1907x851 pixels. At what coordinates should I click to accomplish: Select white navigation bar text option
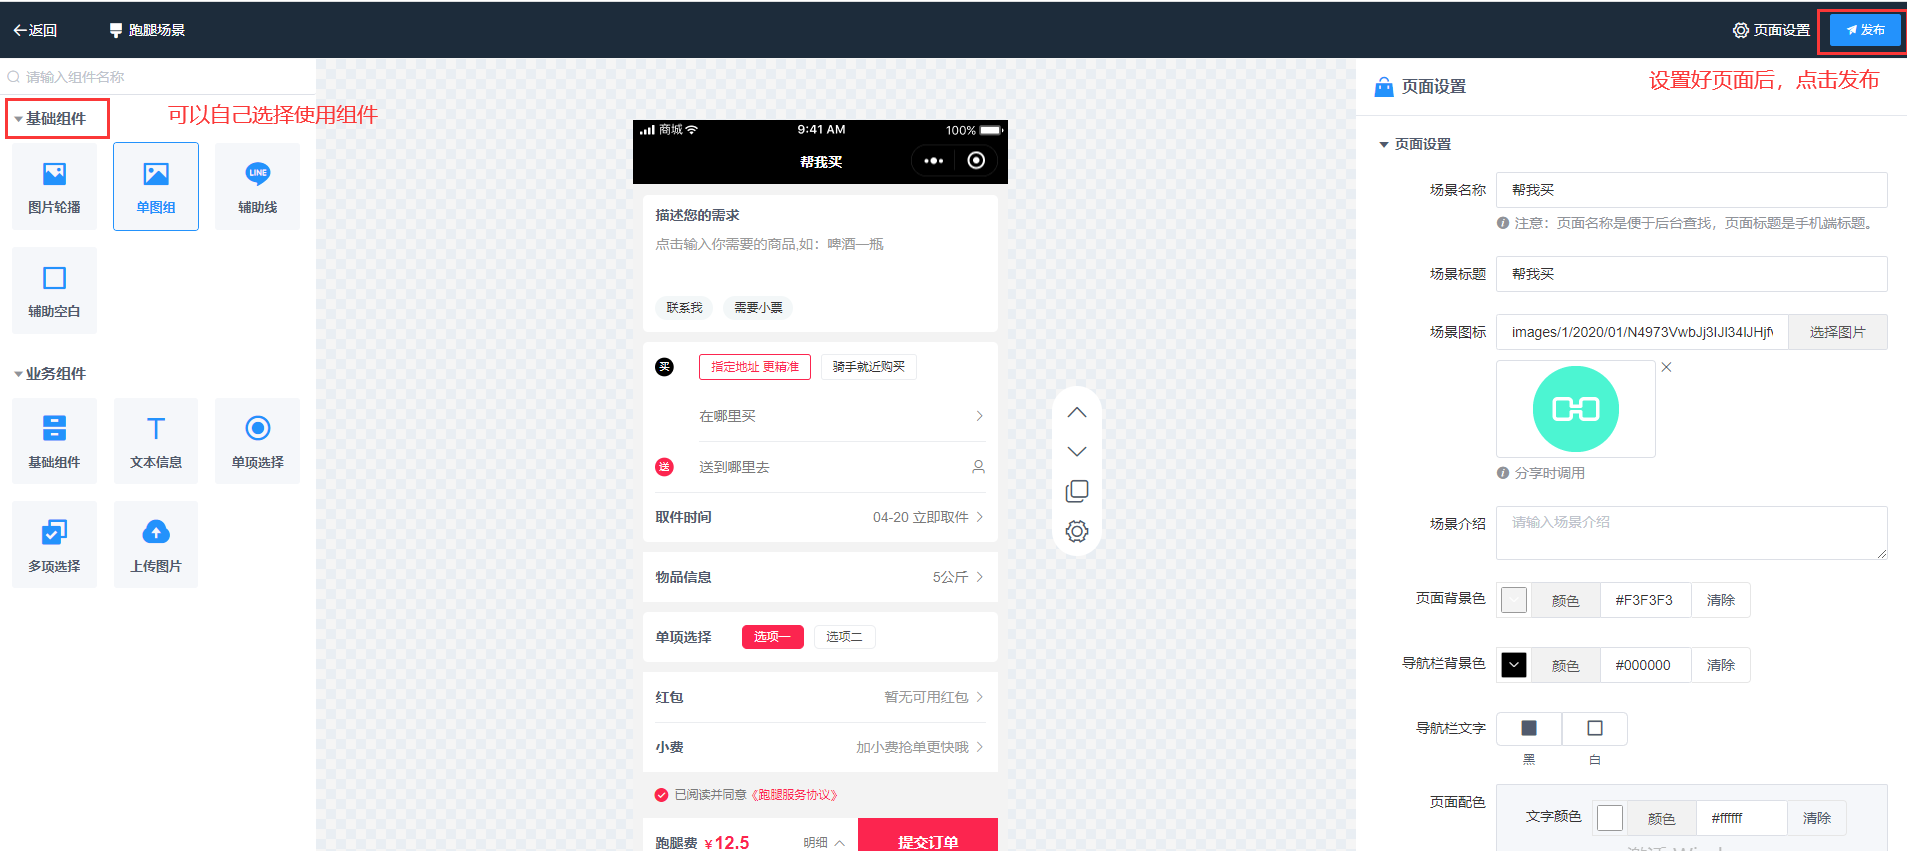pyautogui.click(x=1595, y=729)
